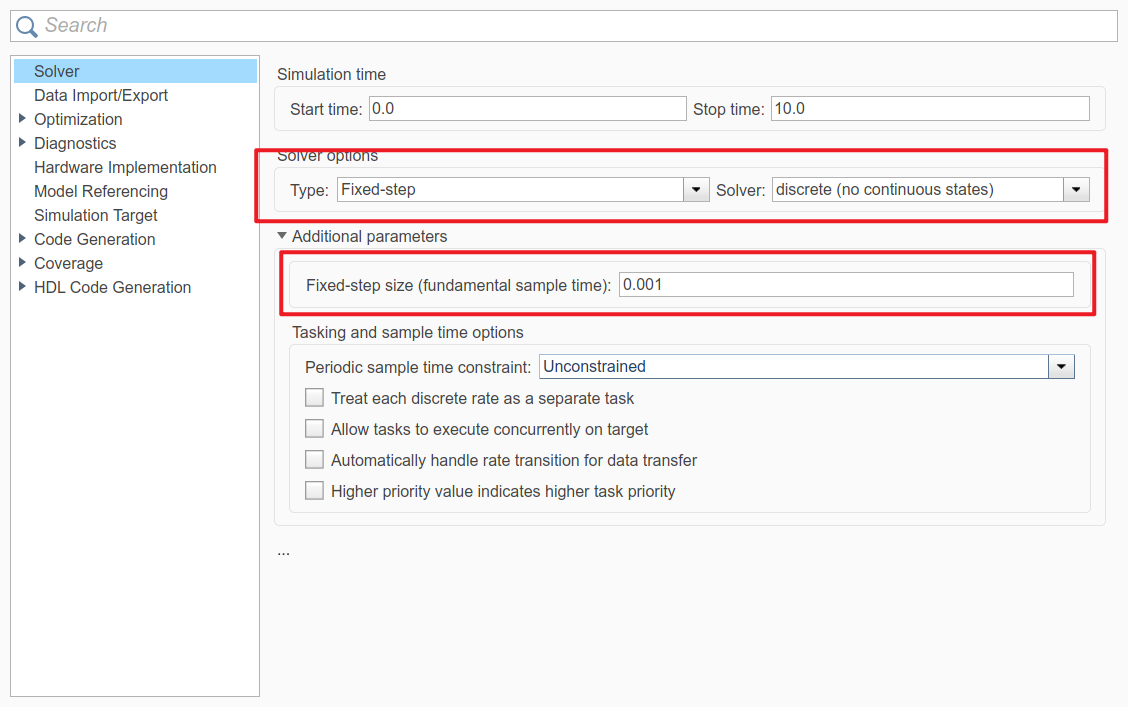
Task: Select Solver in the category tree
Action: coord(135,71)
